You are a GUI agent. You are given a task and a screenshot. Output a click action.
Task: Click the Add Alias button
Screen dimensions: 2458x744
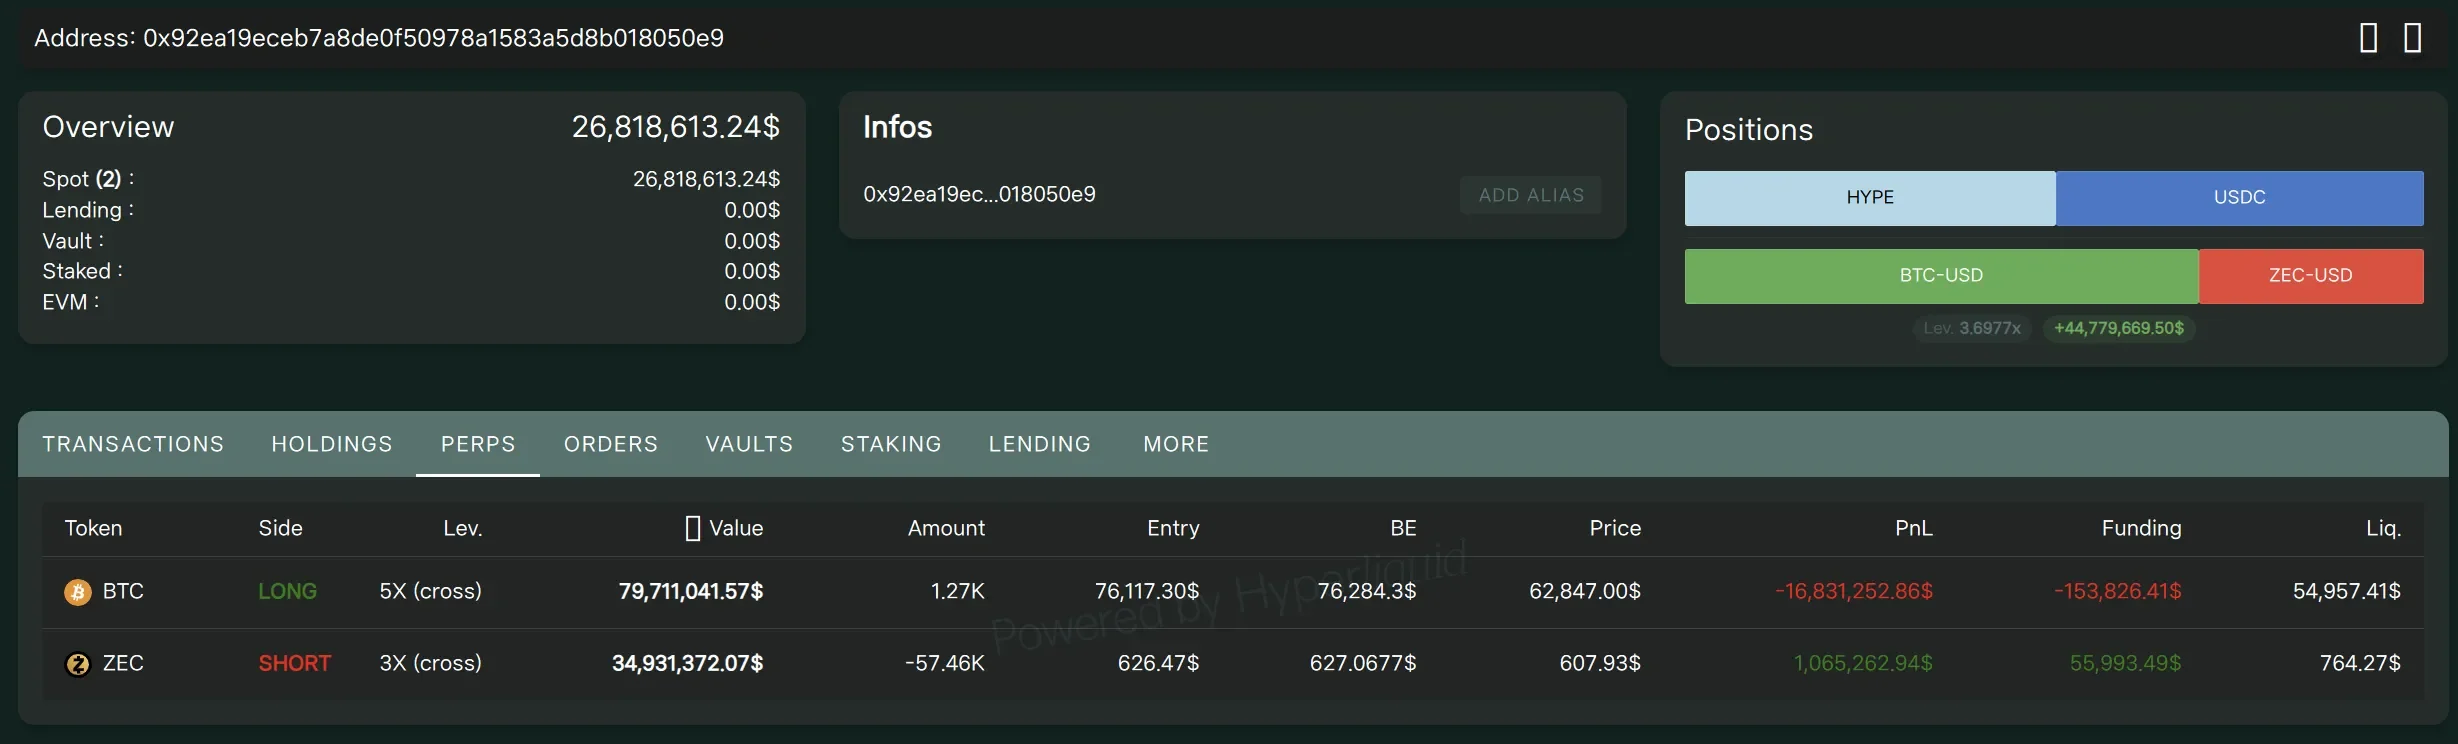pos(1531,195)
